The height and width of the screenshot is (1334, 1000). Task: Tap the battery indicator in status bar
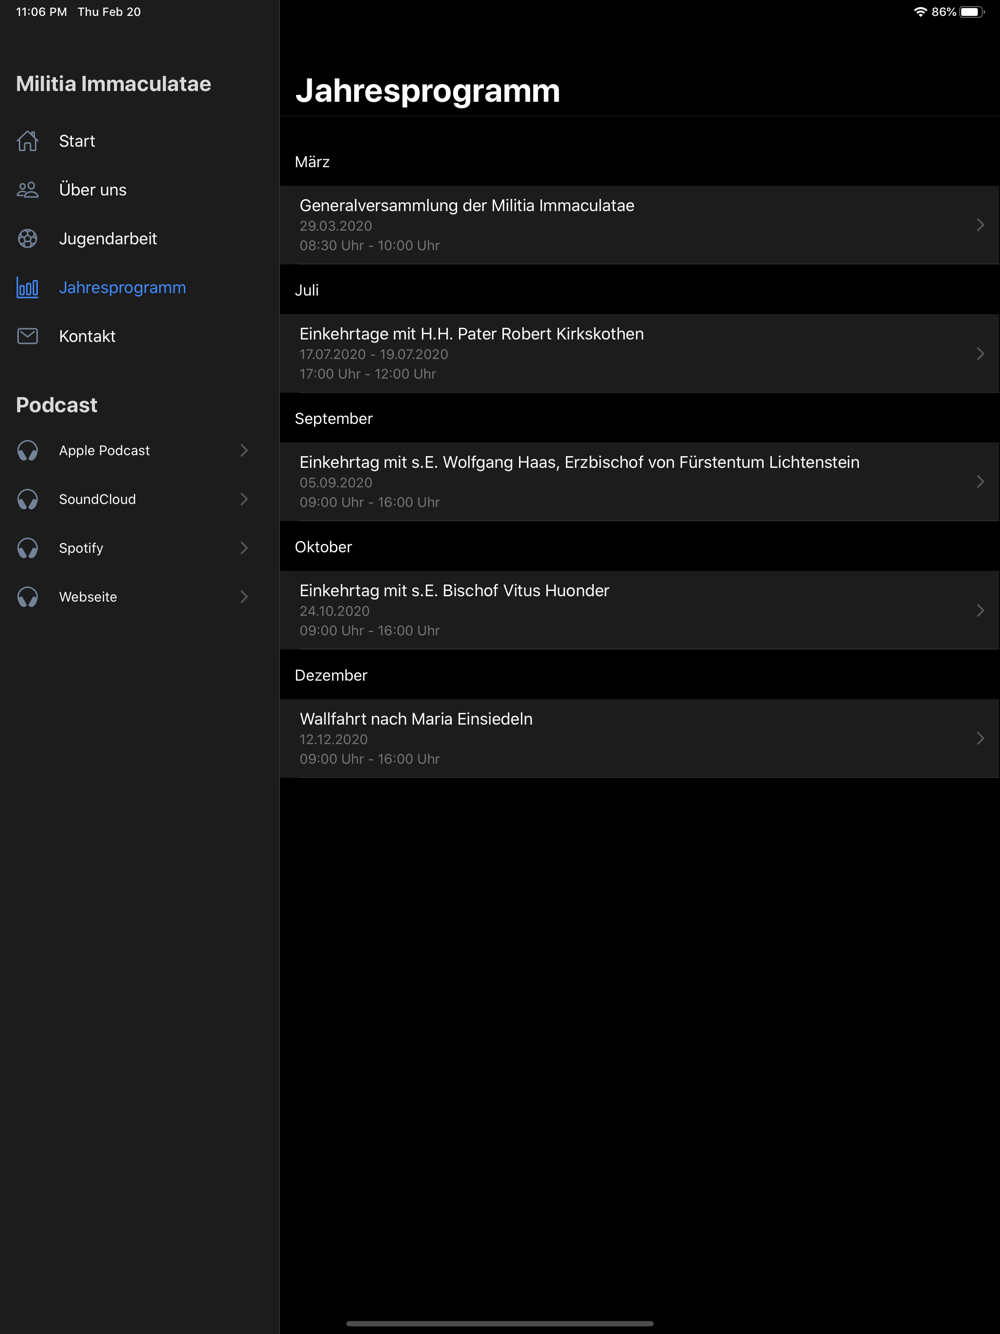click(971, 12)
